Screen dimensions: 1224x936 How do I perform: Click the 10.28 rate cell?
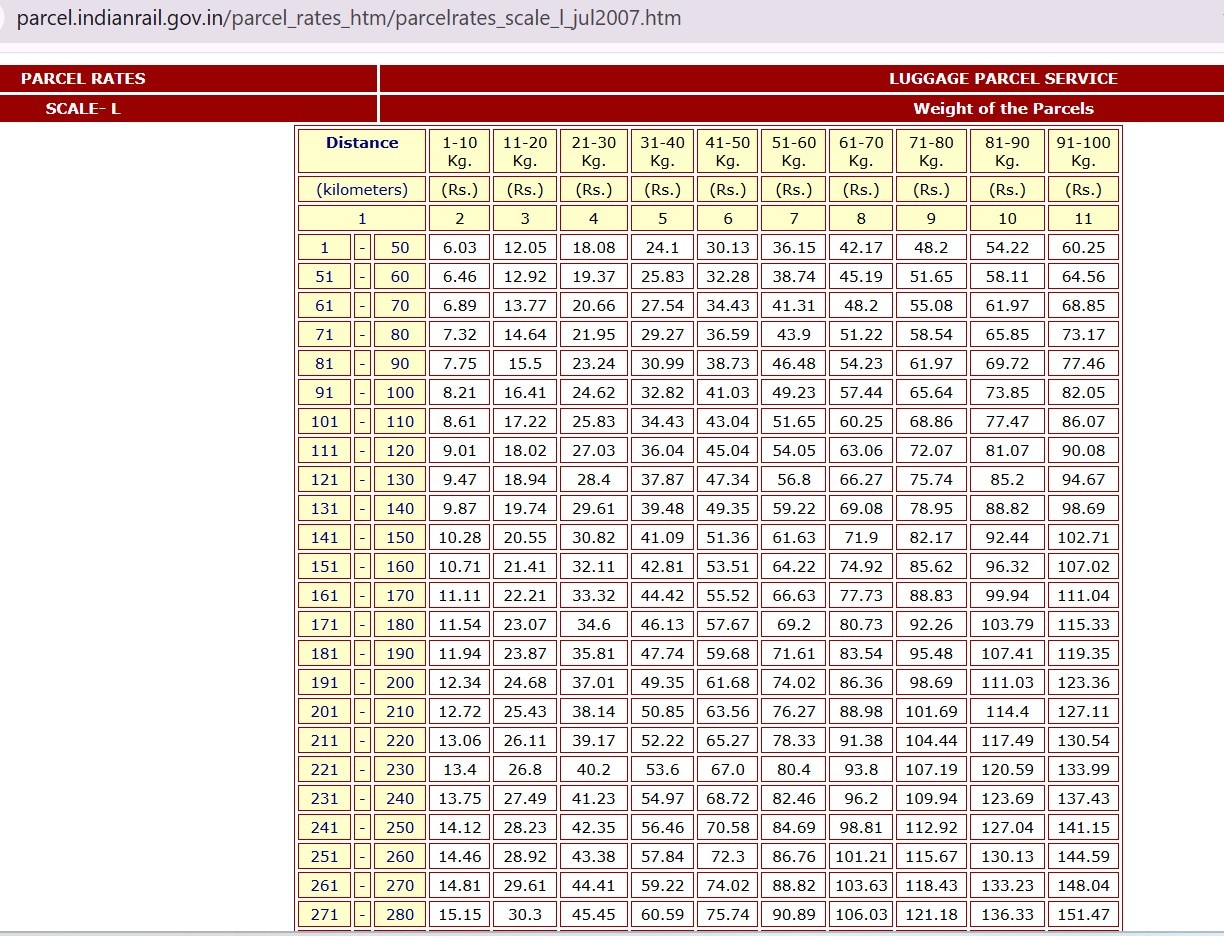(x=460, y=537)
